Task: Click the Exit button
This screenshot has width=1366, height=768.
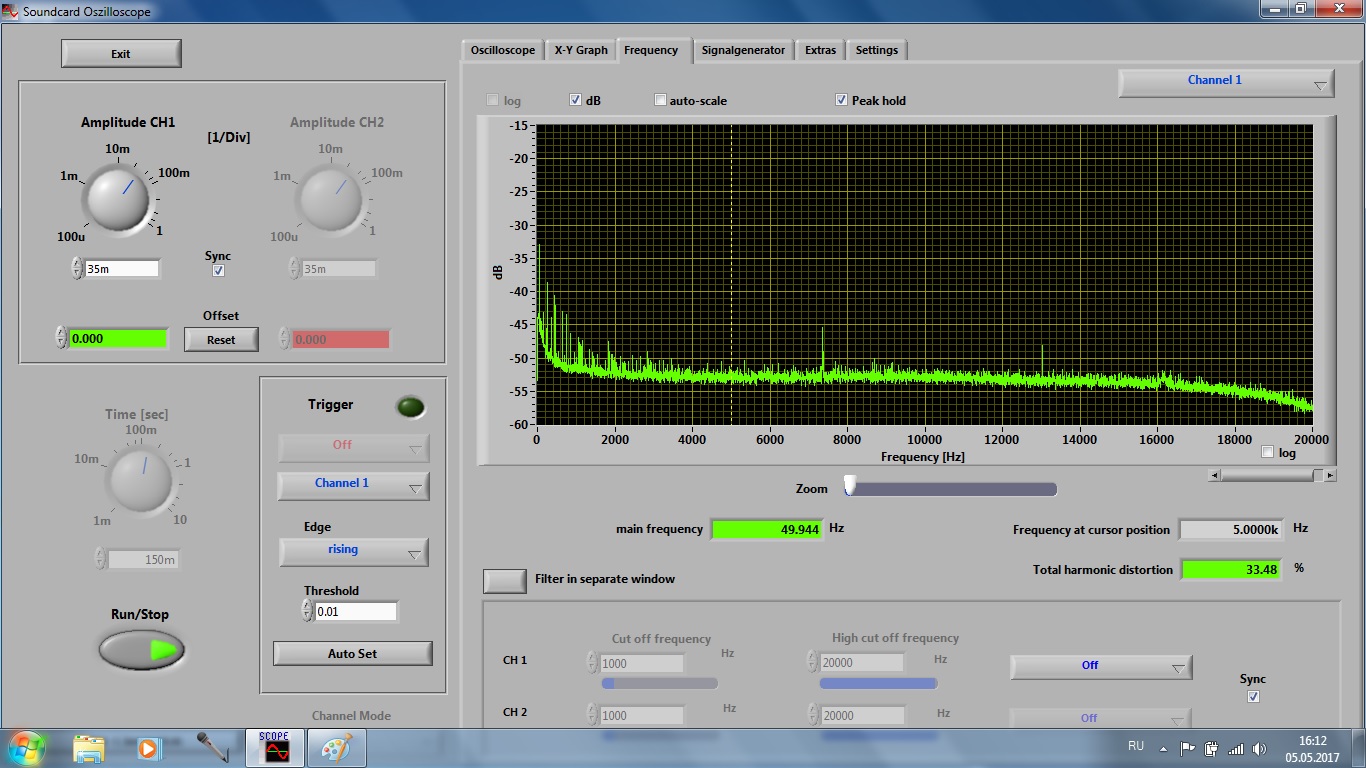Action: (121, 54)
